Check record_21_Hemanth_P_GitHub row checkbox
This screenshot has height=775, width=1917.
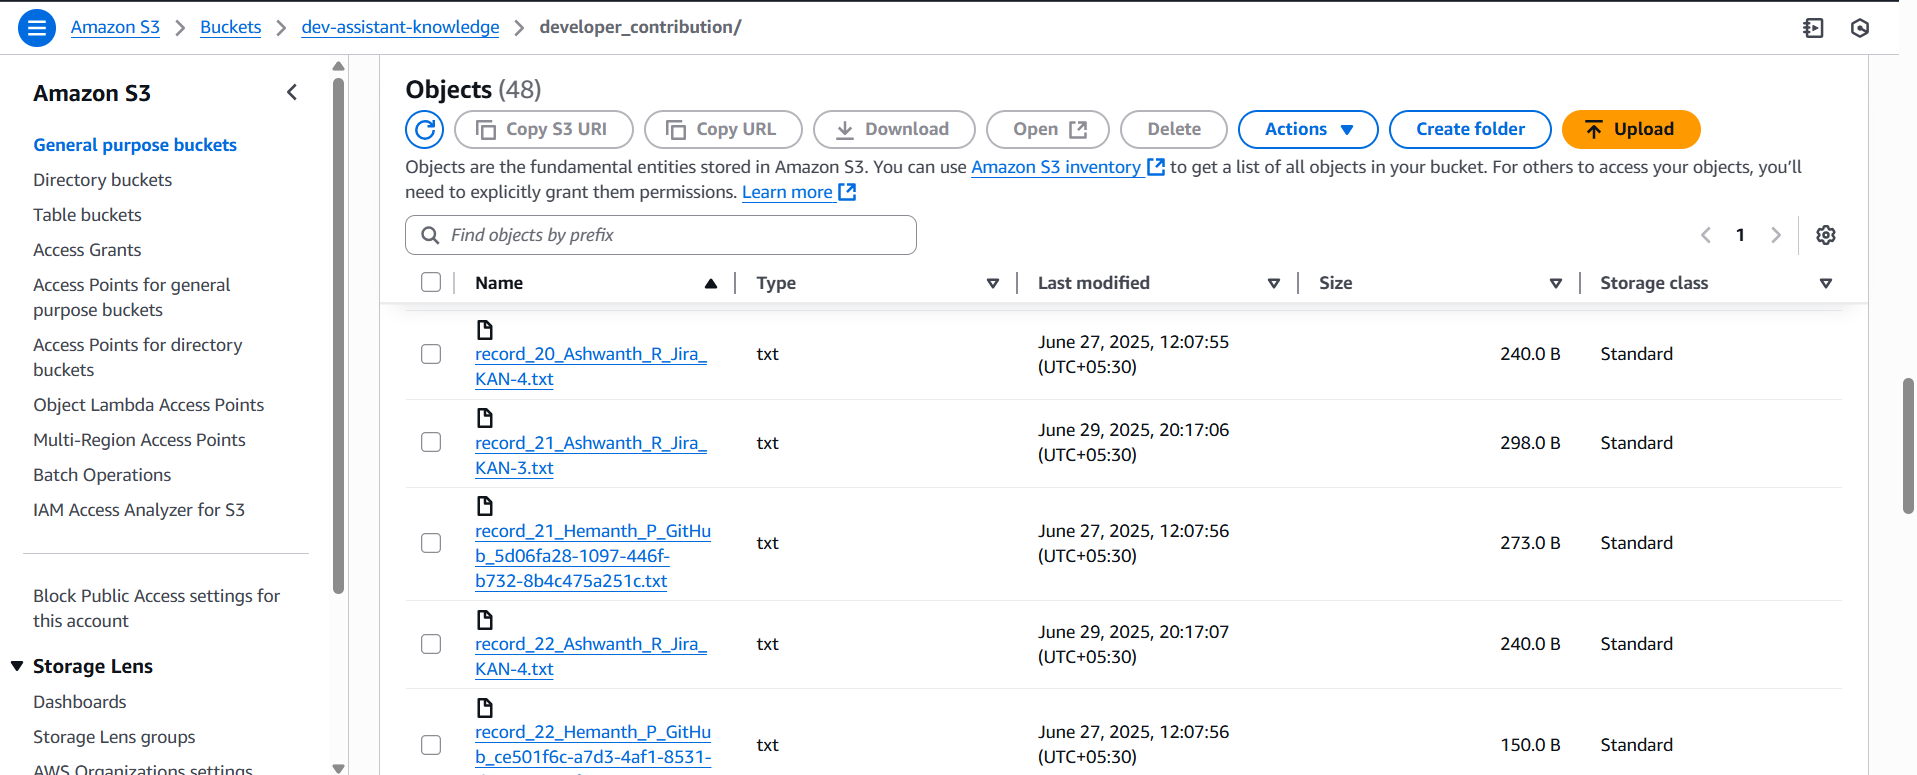pyautogui.click(x=431, y=543)
